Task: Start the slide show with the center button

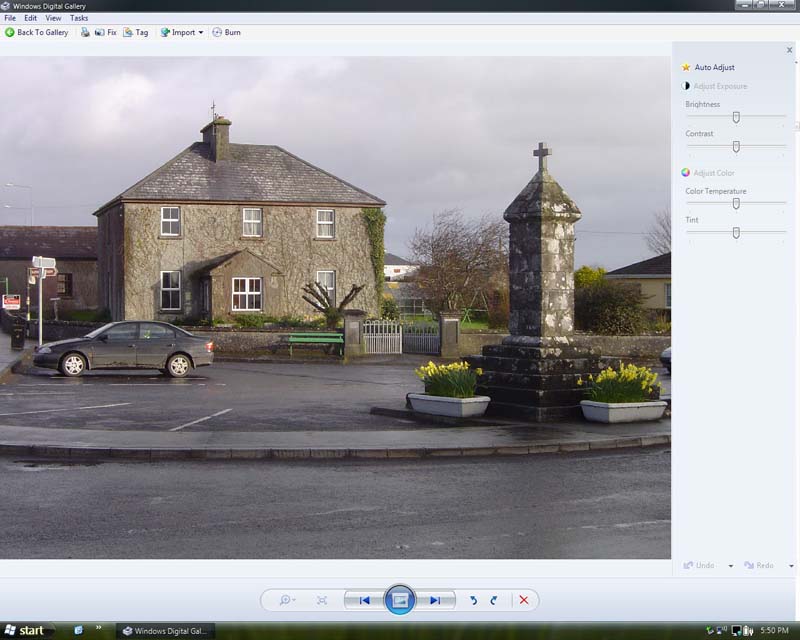Action: click(400, 600)
